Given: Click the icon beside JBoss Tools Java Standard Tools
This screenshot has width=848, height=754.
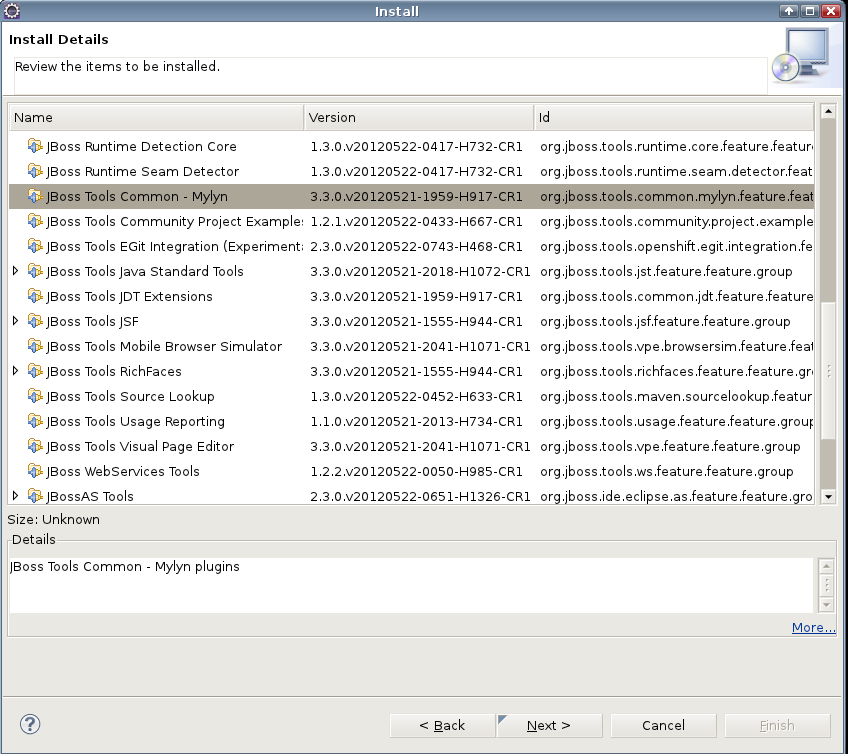Looking at the screenshot, I should [35, 271].
